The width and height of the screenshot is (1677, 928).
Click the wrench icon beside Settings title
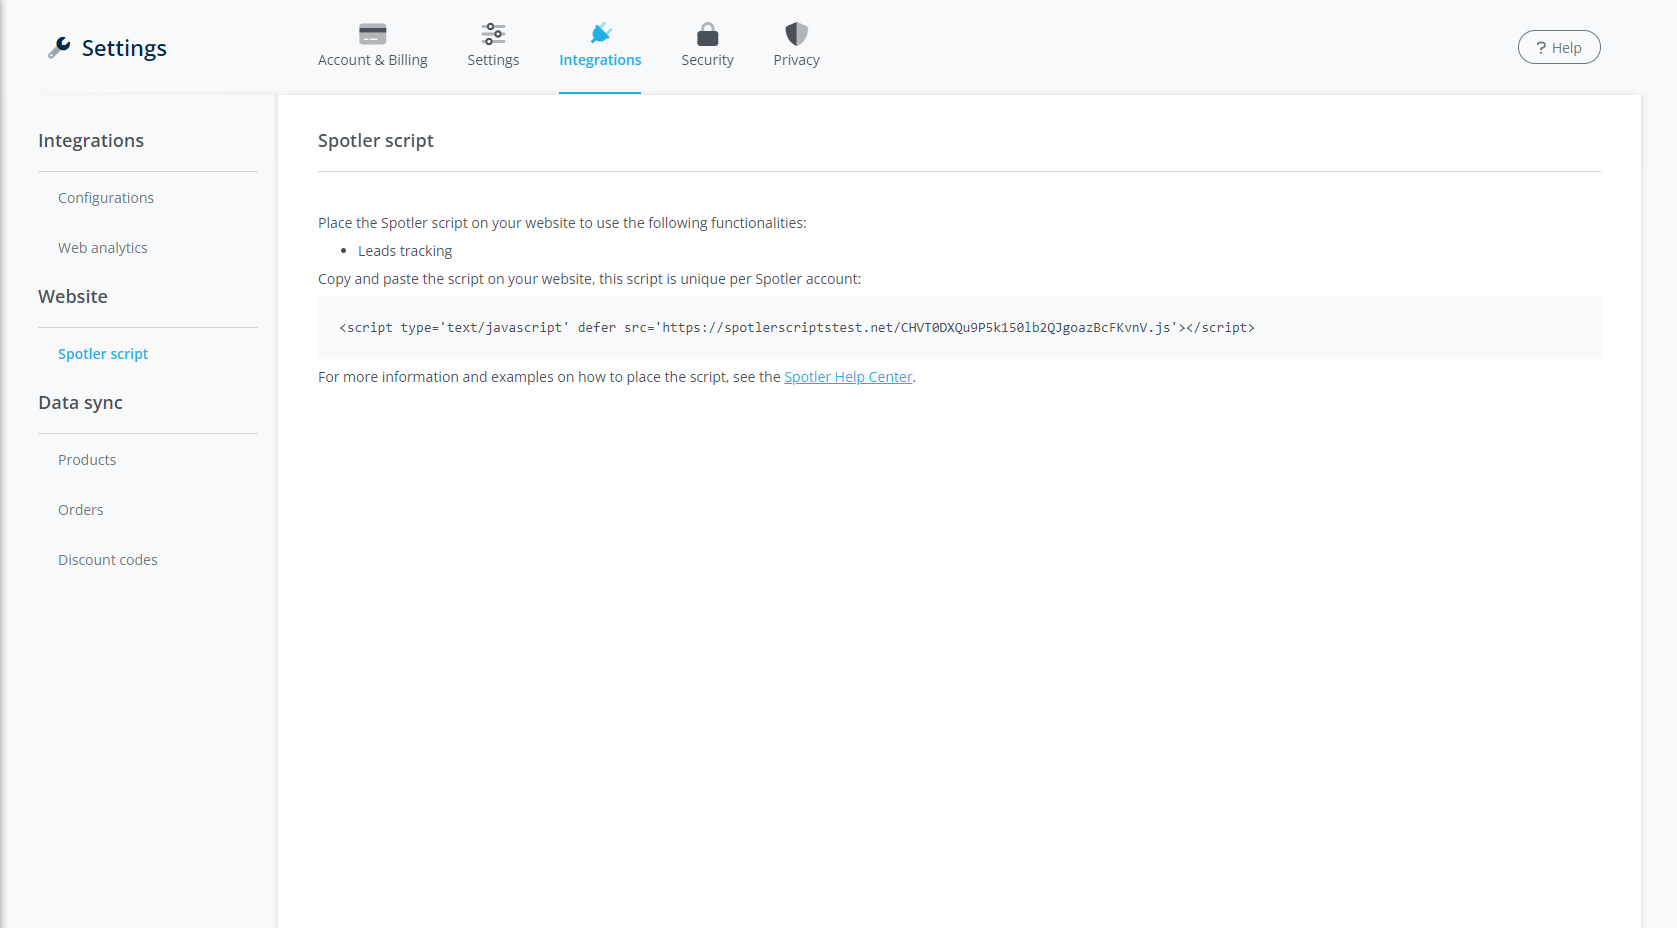click(59, 47)
